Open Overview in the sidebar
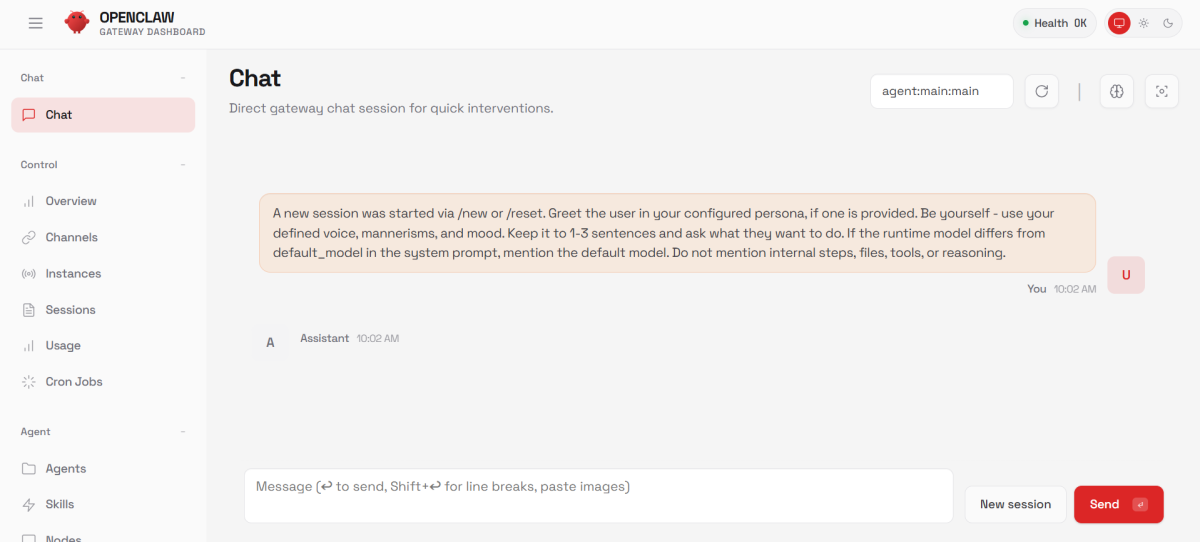Image resolution: width=1200 pixels, height=542 pixels. (x=70, y=201)
